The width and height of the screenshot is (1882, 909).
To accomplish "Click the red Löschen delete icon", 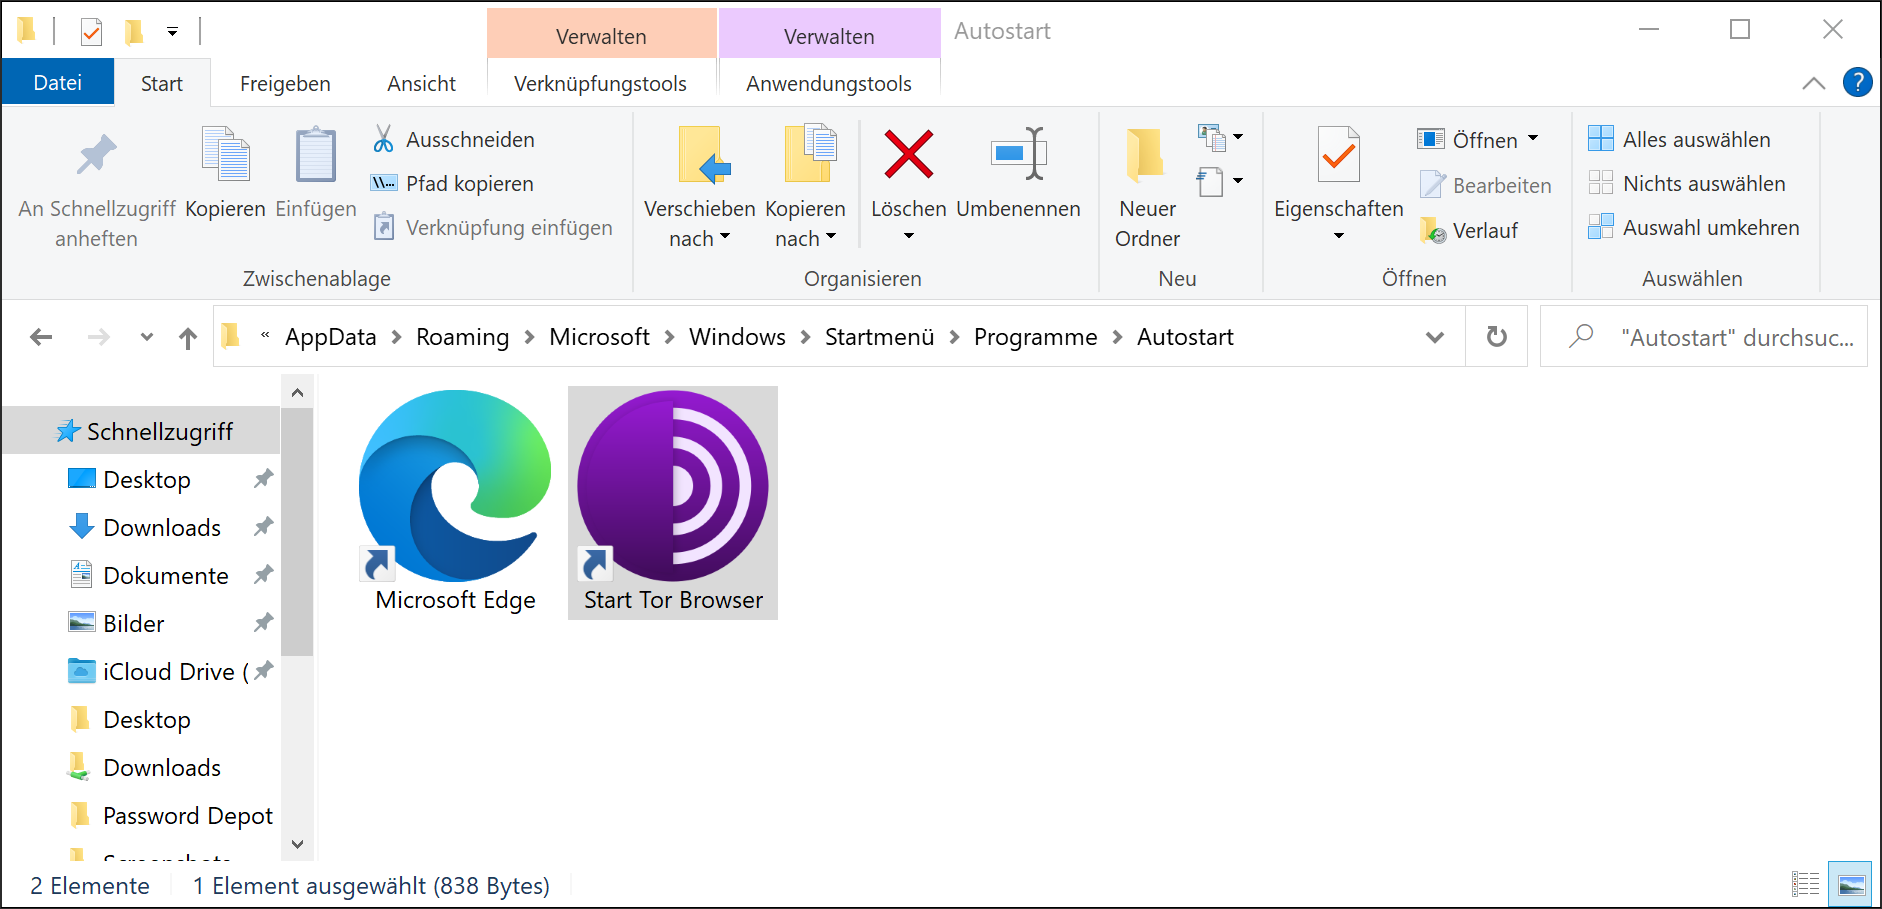I will click(908, 155).
